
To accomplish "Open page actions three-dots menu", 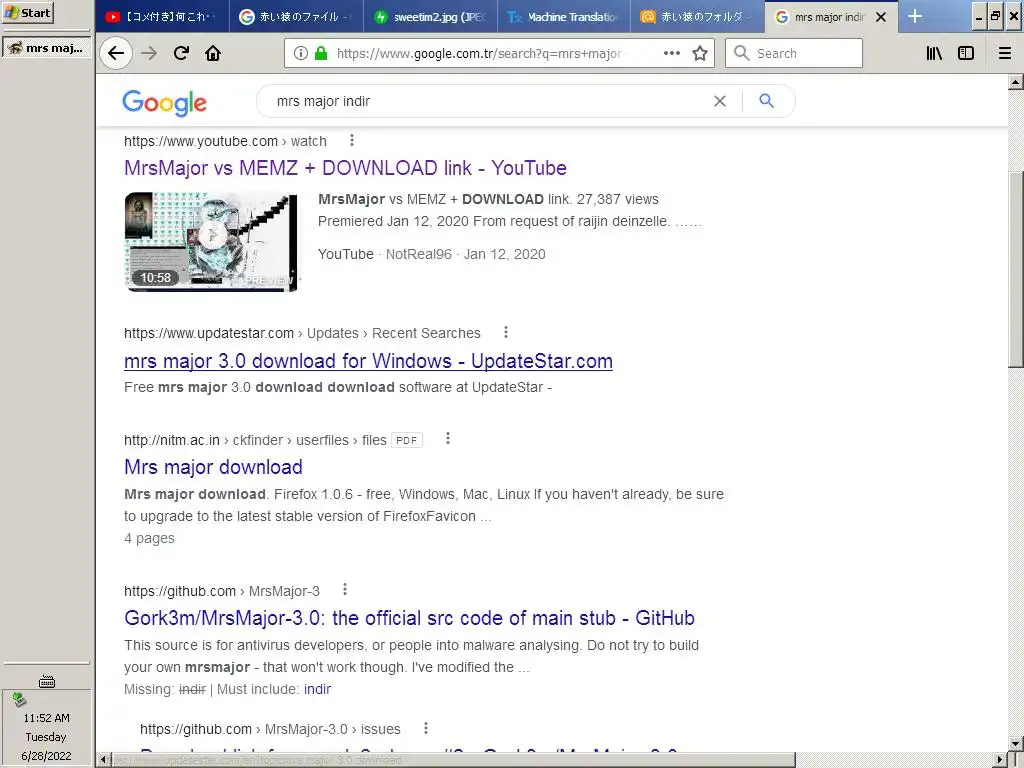I will coord(671,53).
